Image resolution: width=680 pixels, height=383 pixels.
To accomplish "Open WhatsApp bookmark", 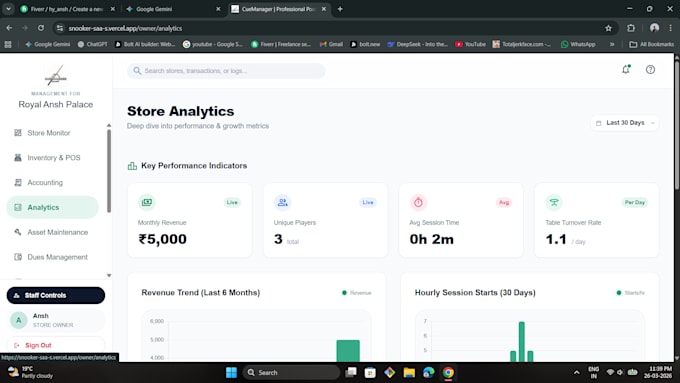I will [578, 44].
